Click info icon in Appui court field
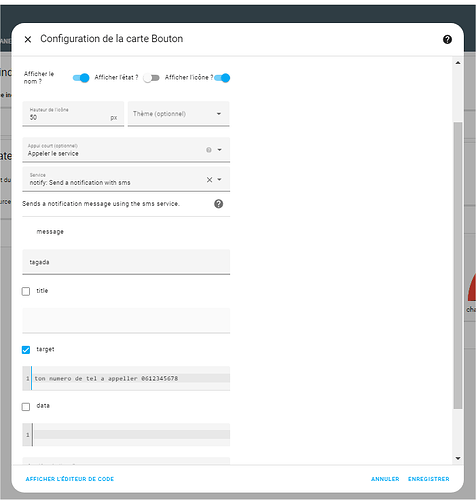The width and height of the screenshot is (476, 500). click(209, 150)
